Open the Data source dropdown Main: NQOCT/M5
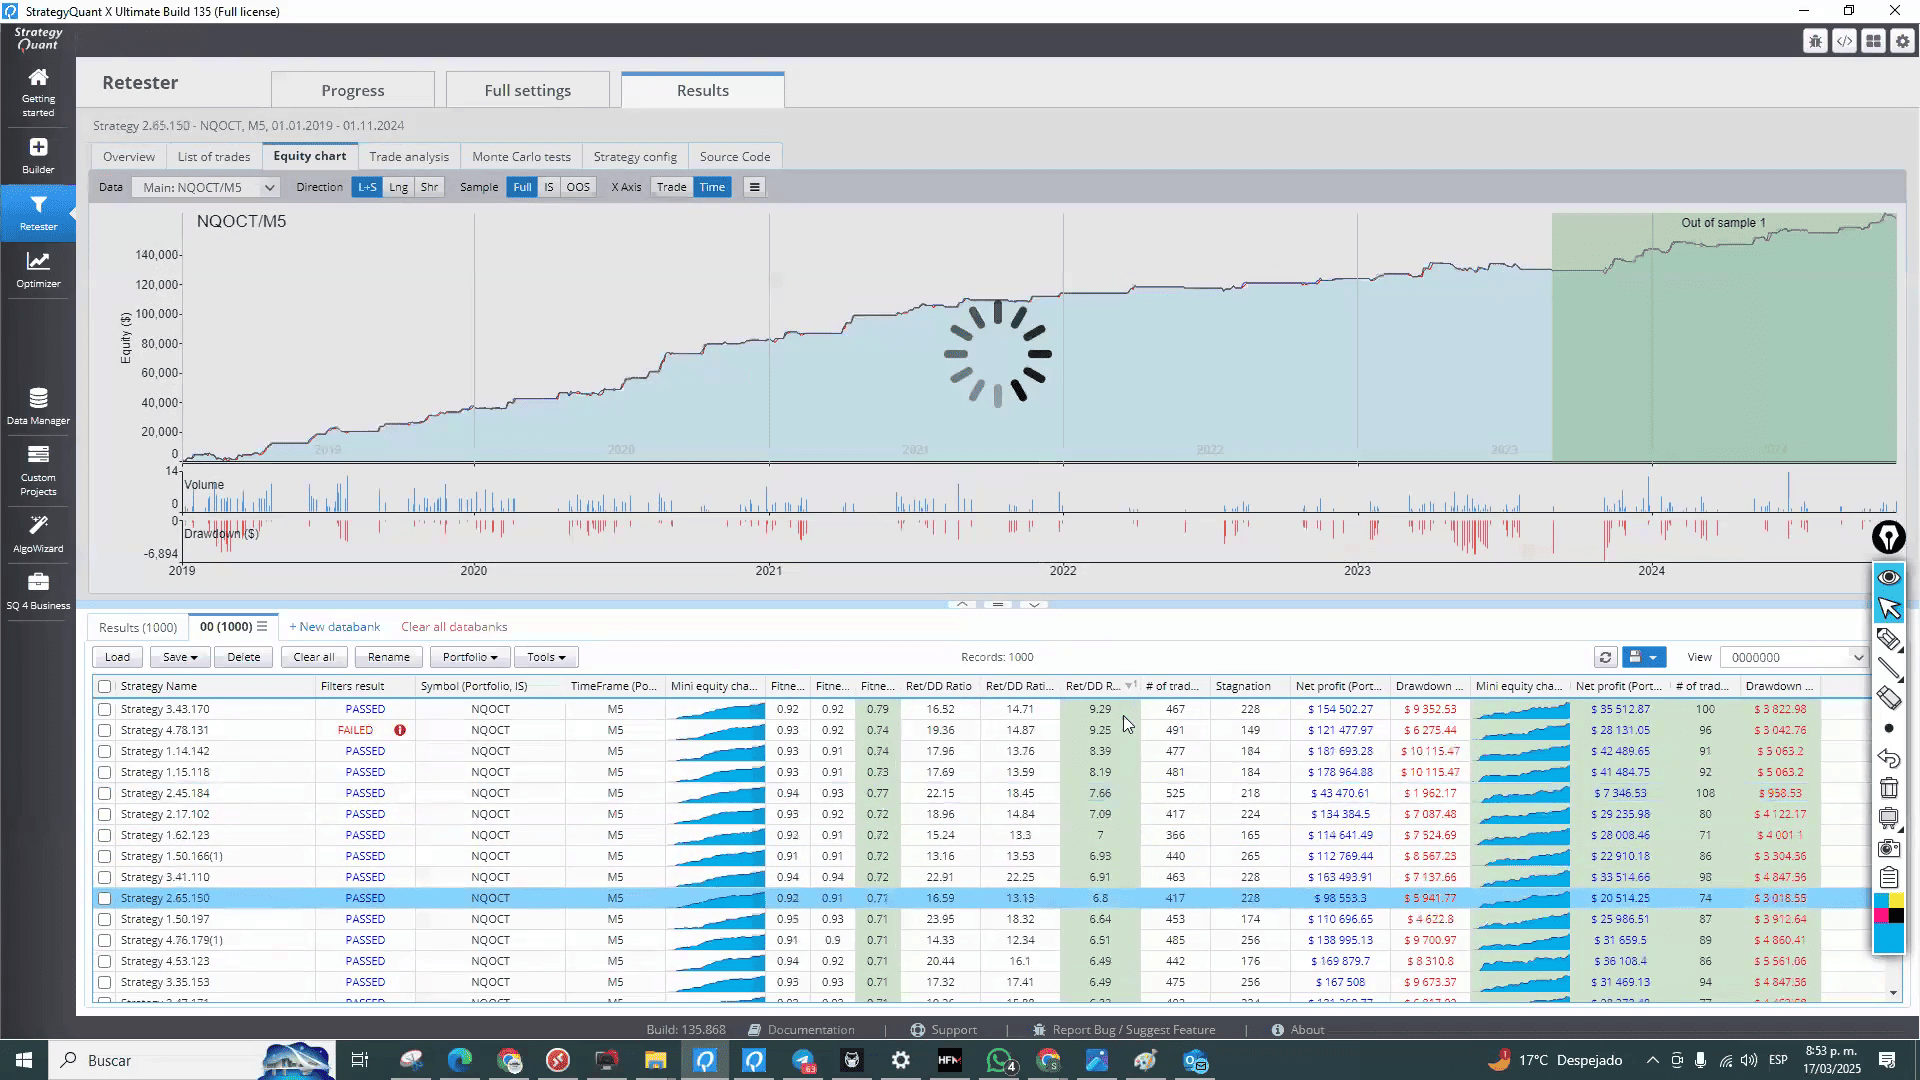 (208, 187)
